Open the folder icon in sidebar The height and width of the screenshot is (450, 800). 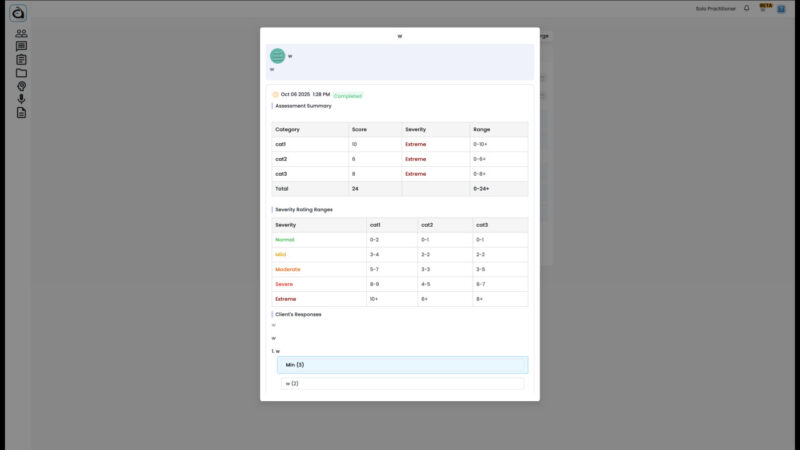click(x=21, y=73)
